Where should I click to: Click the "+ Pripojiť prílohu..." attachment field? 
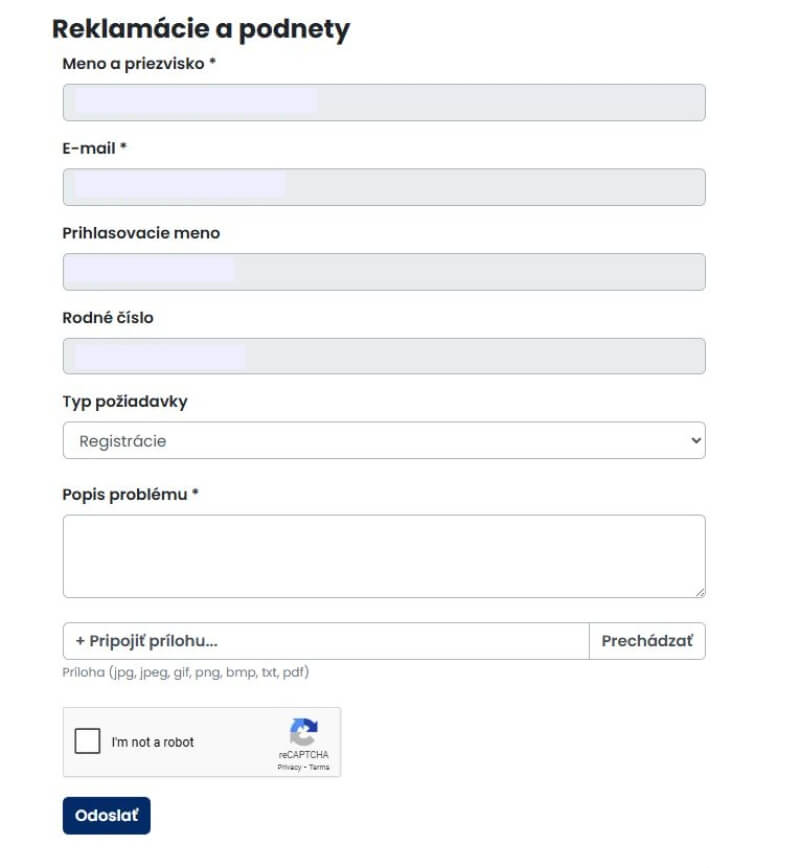pyautogui.click(x=325, y=641)
